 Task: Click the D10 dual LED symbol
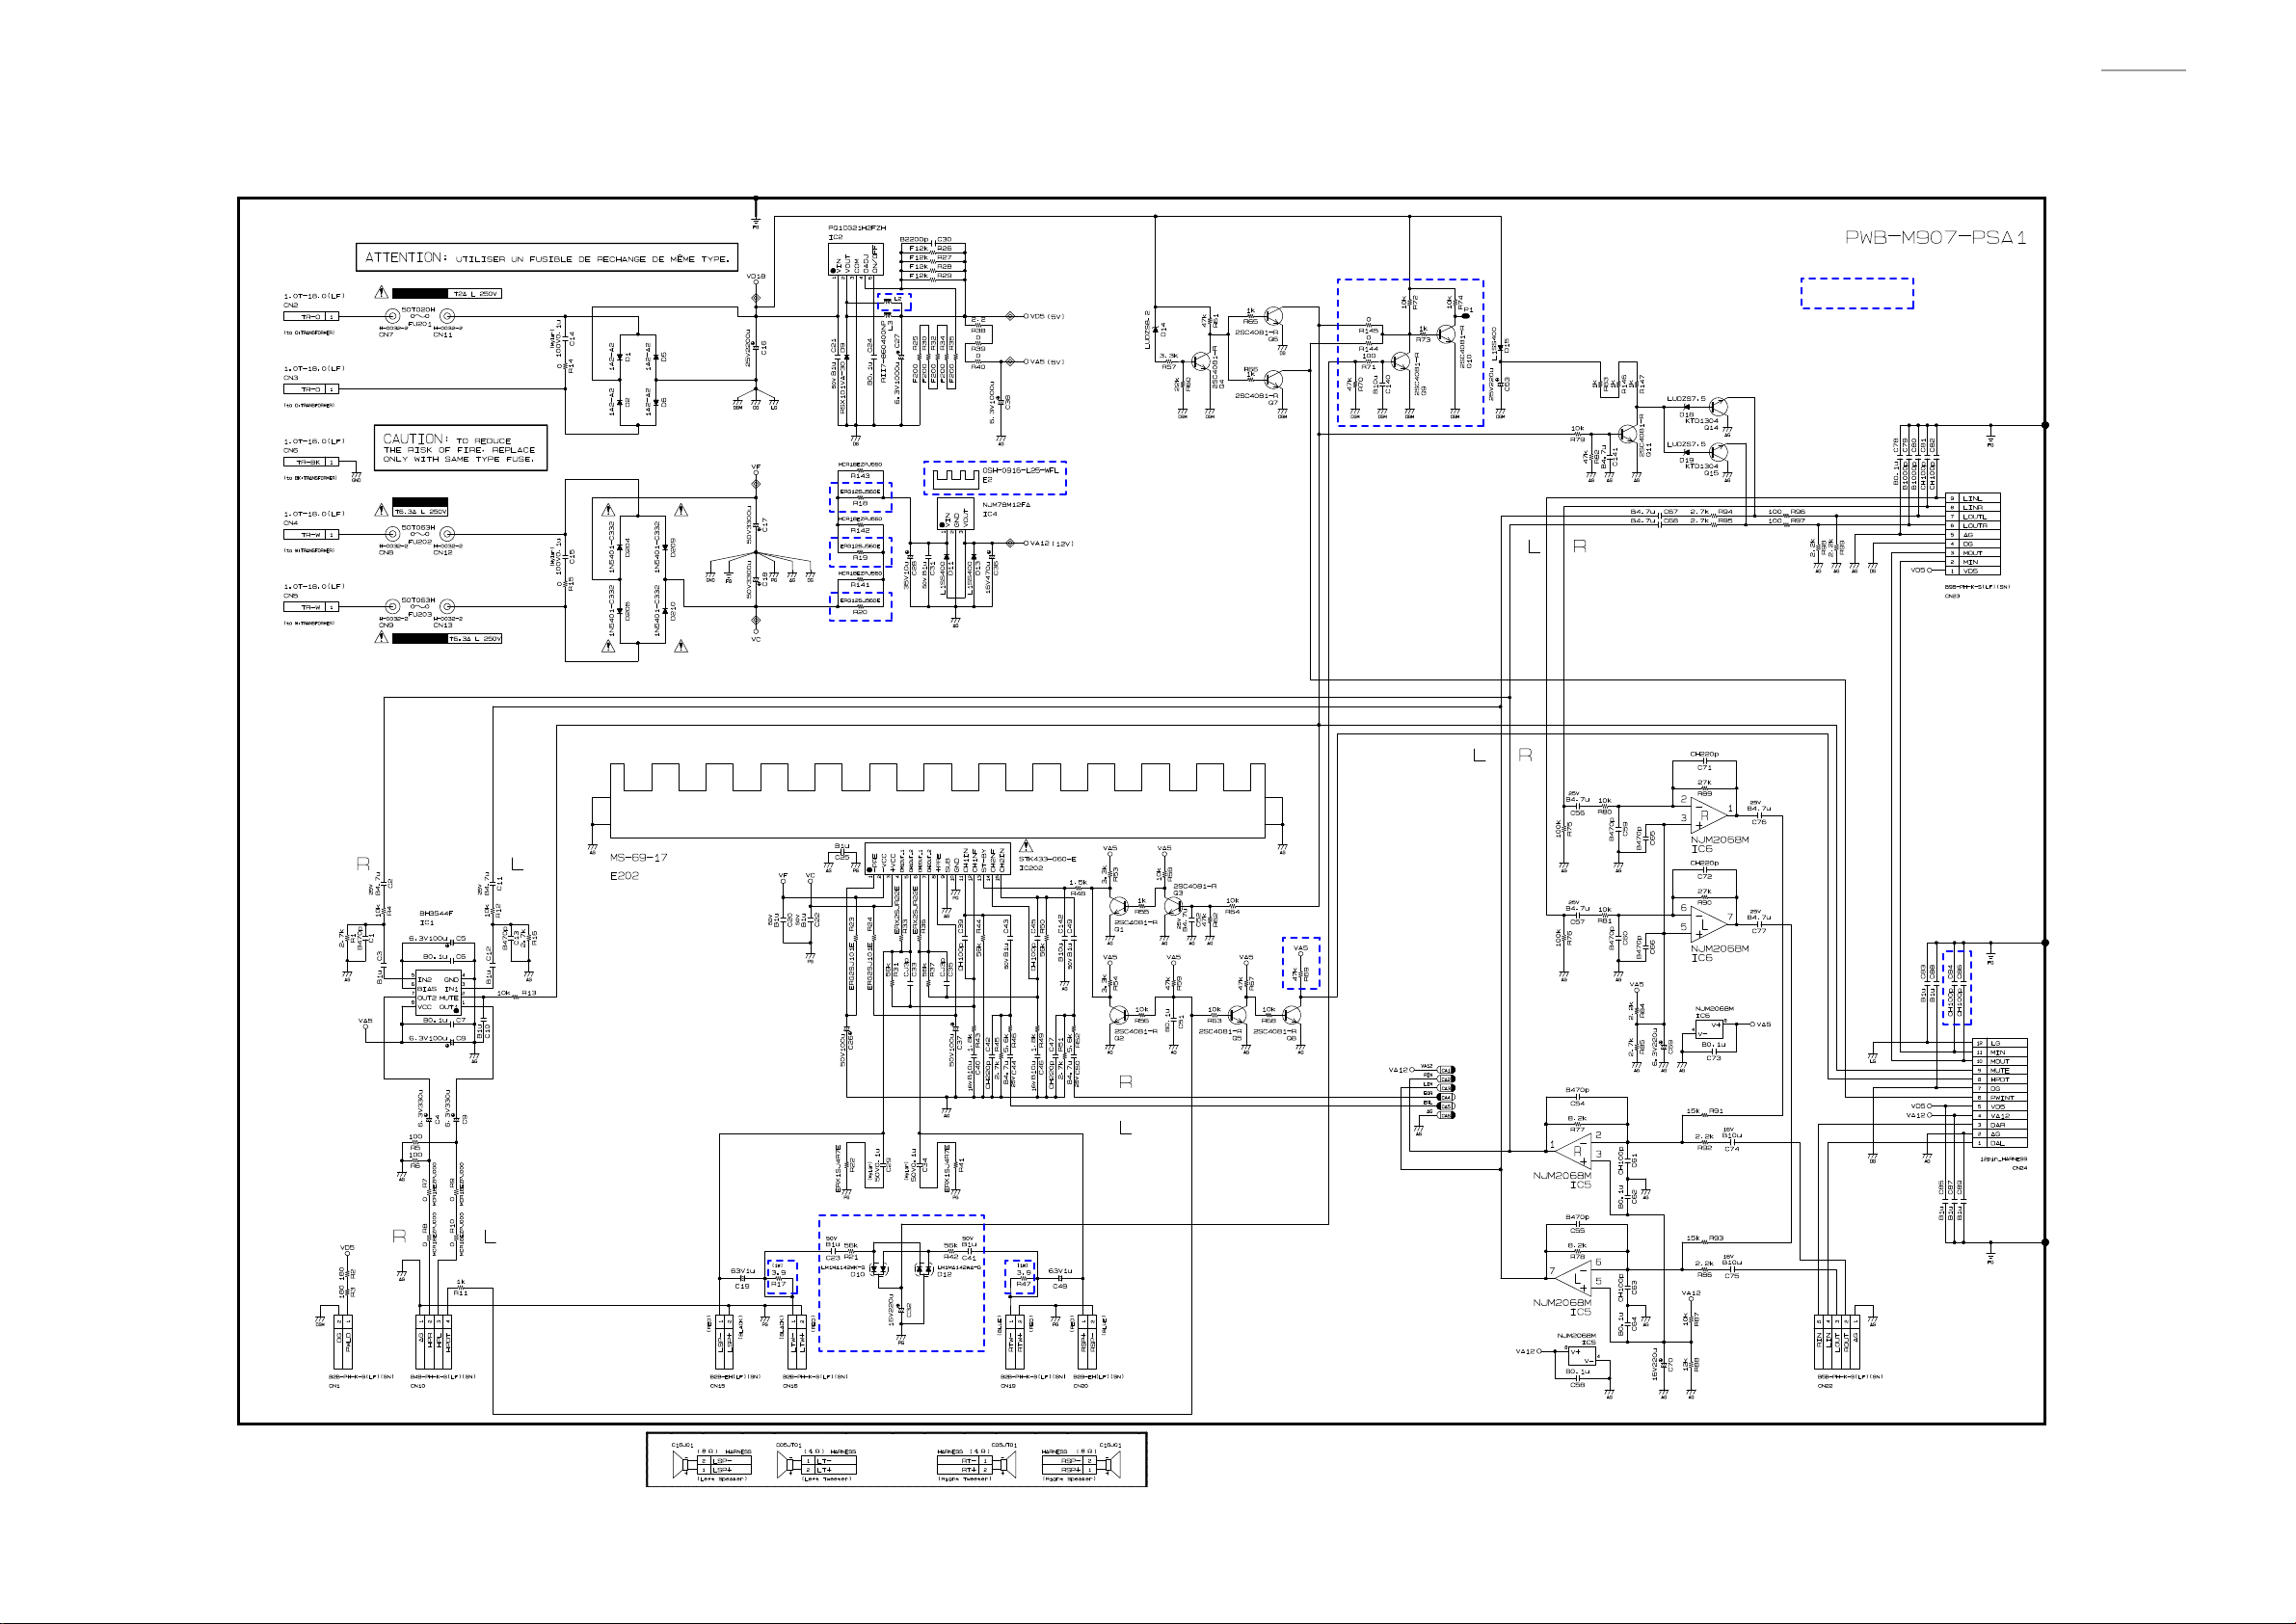click(880, 1269)
